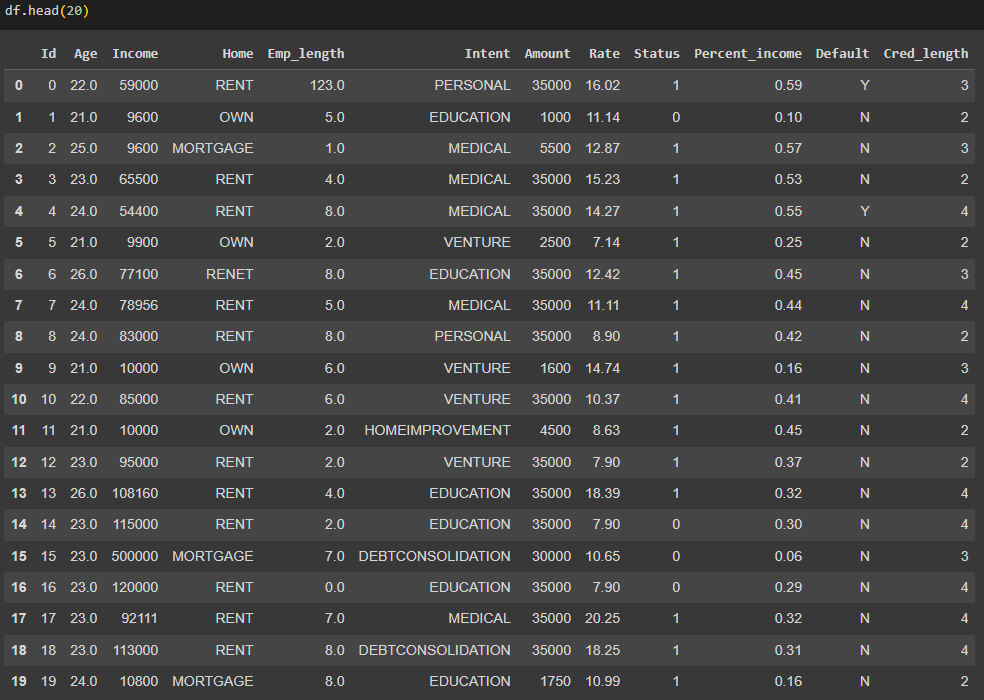Click the Income value 108160
Viewport: 984px width, 700px height.
(135, 493)
